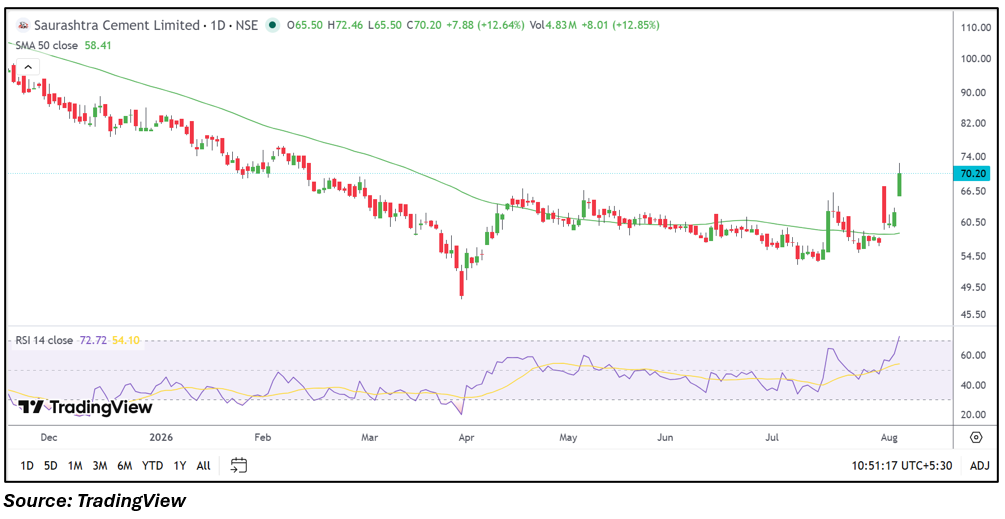The height and width of the screenshot is (519, 1005).
Task: Open chart settings gear icon
Action: coord(976,438)
